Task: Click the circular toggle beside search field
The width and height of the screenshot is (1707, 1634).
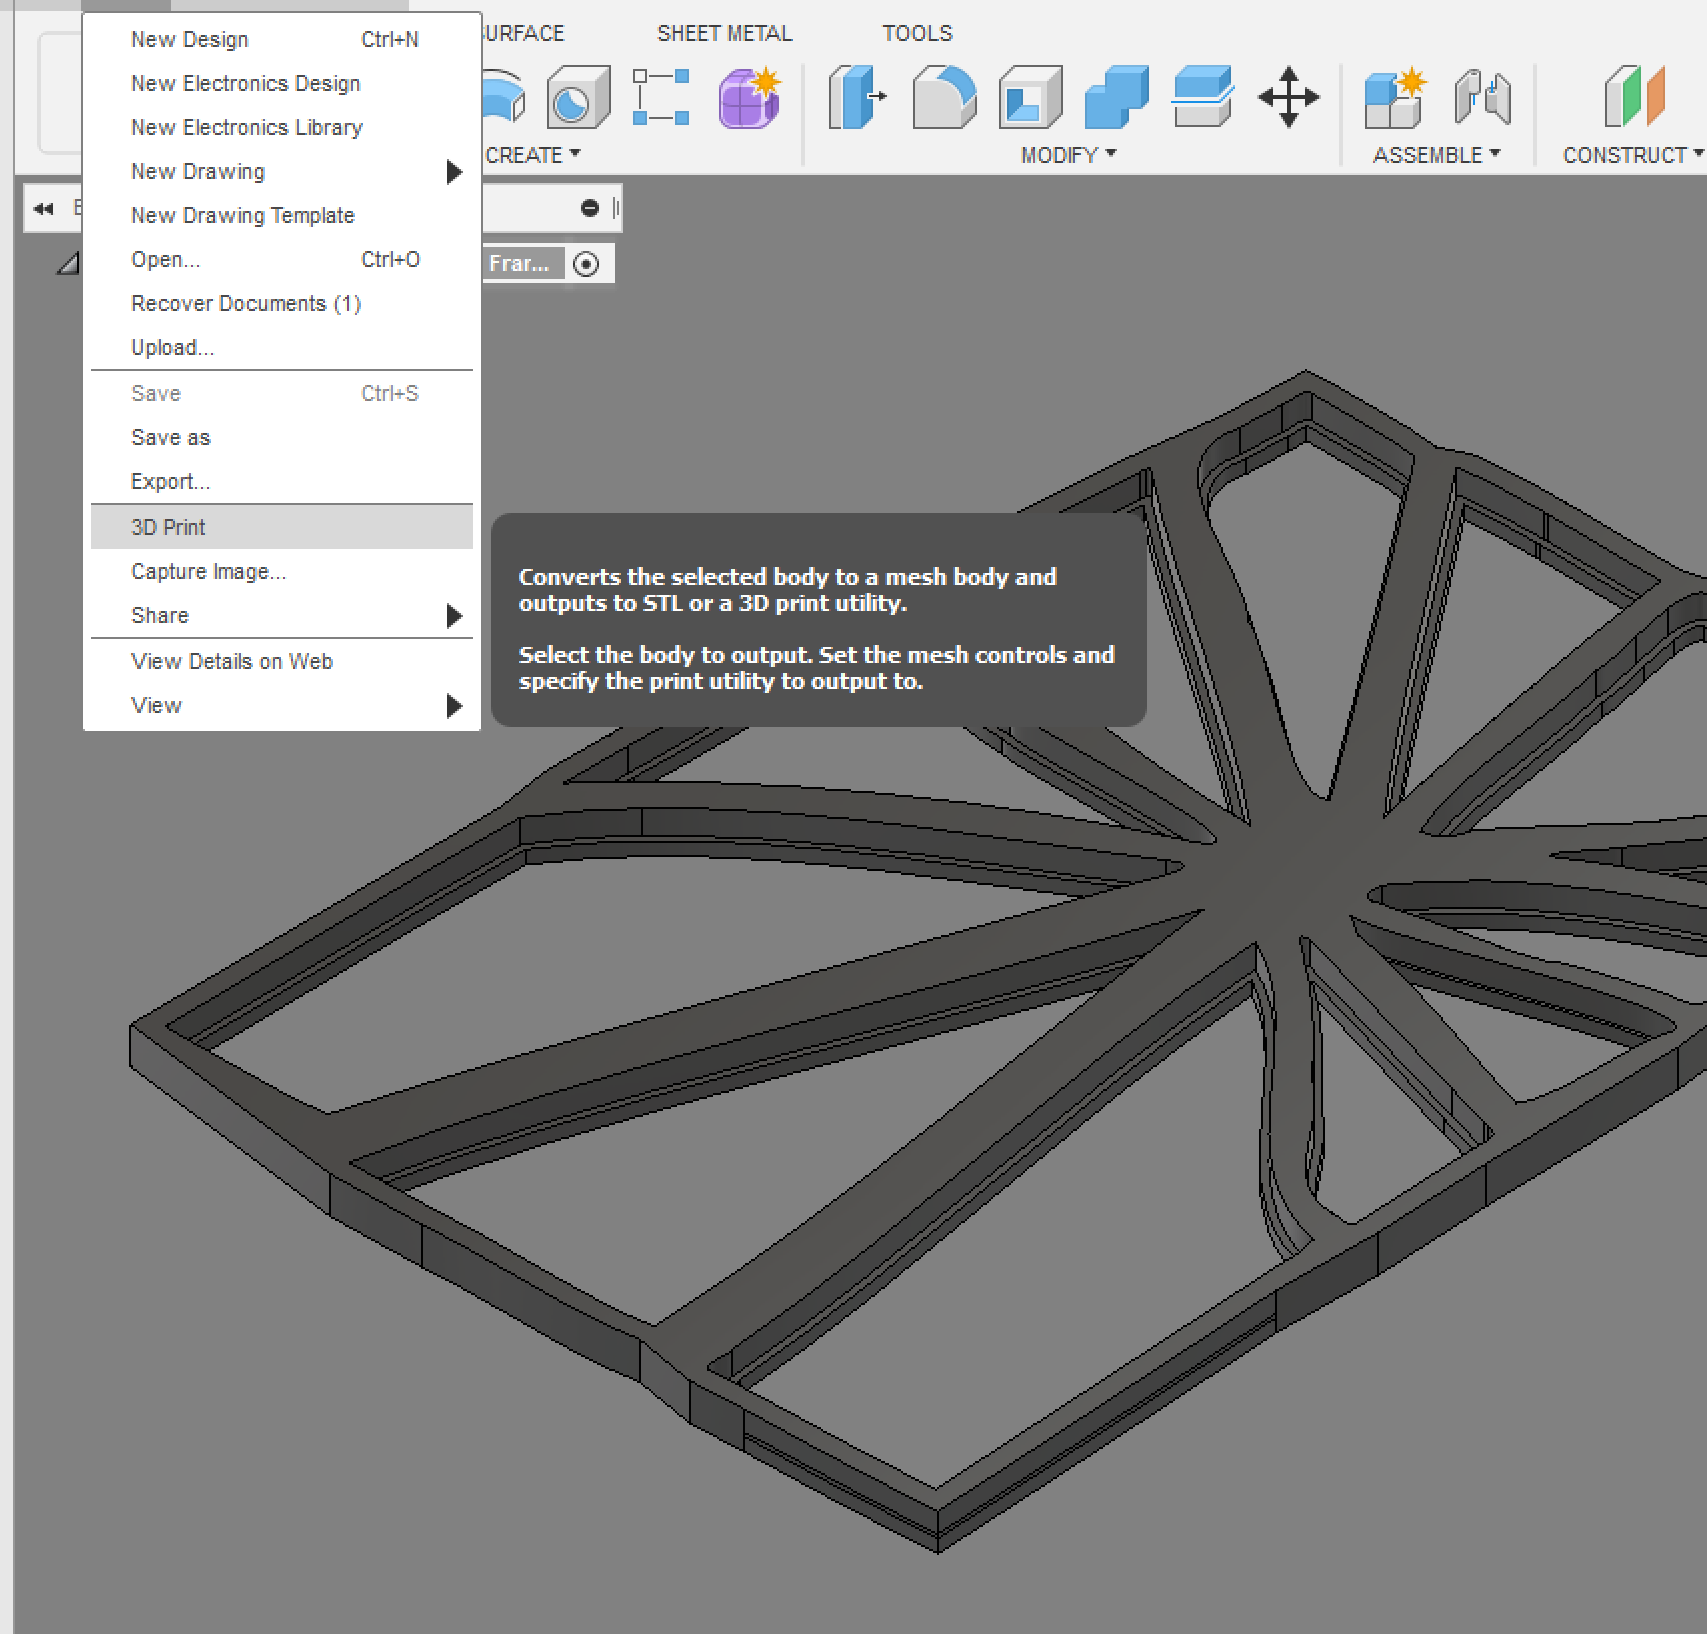Action: click(x=589, y=208)
